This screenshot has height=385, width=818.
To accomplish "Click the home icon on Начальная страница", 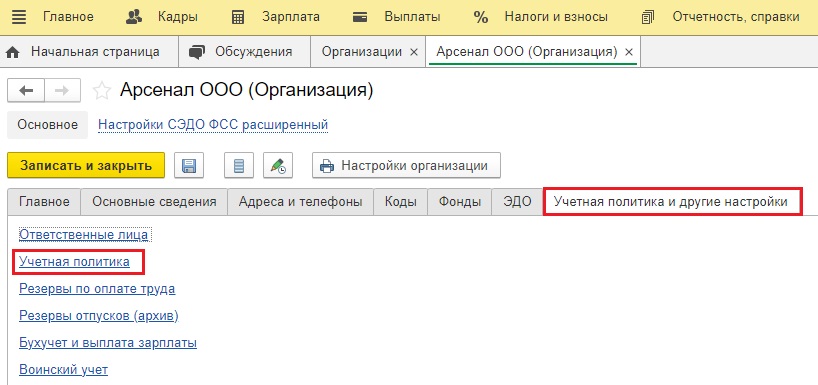I will [x=13, y=52].
